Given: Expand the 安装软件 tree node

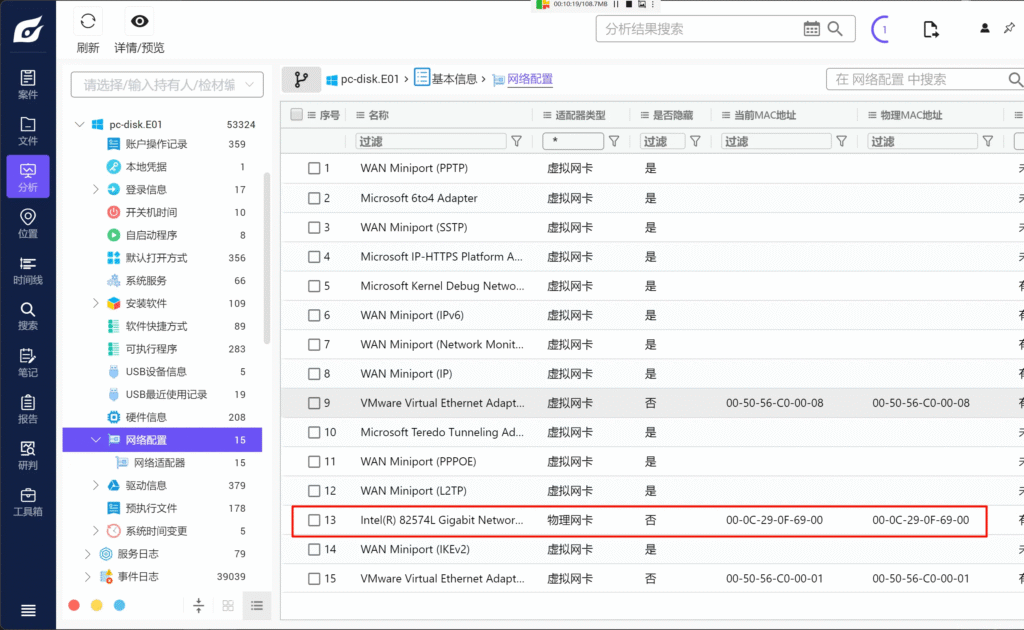Looking at the screenshot, I should (95, 303).
